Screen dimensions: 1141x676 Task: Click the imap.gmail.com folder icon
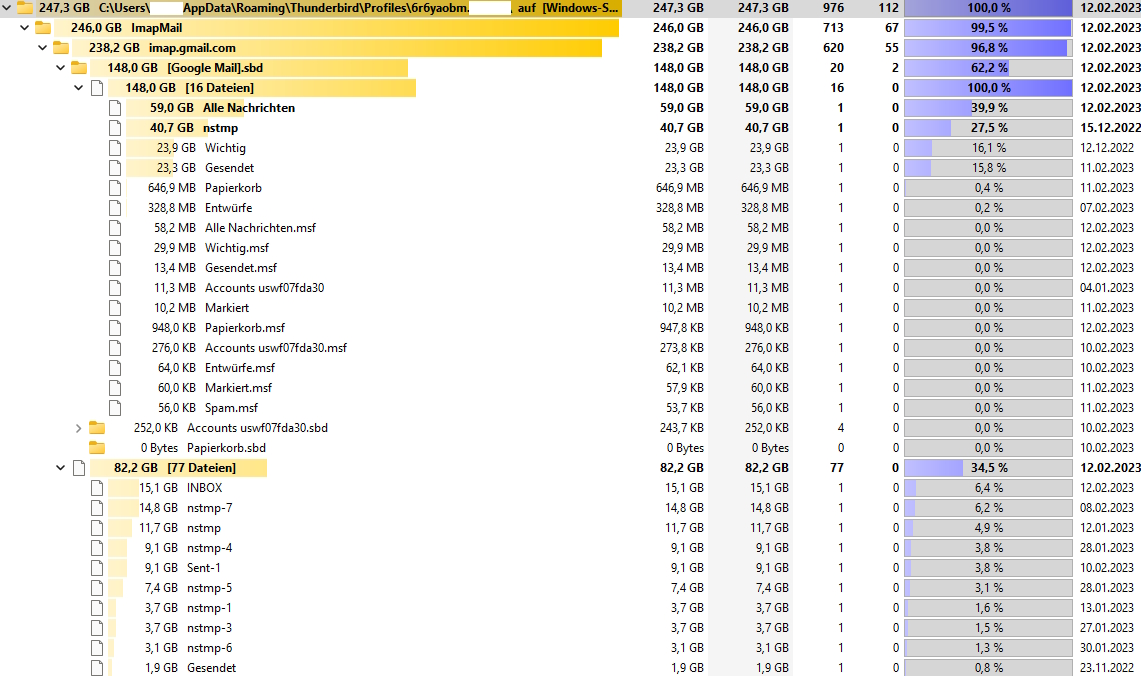pos(61,48)
